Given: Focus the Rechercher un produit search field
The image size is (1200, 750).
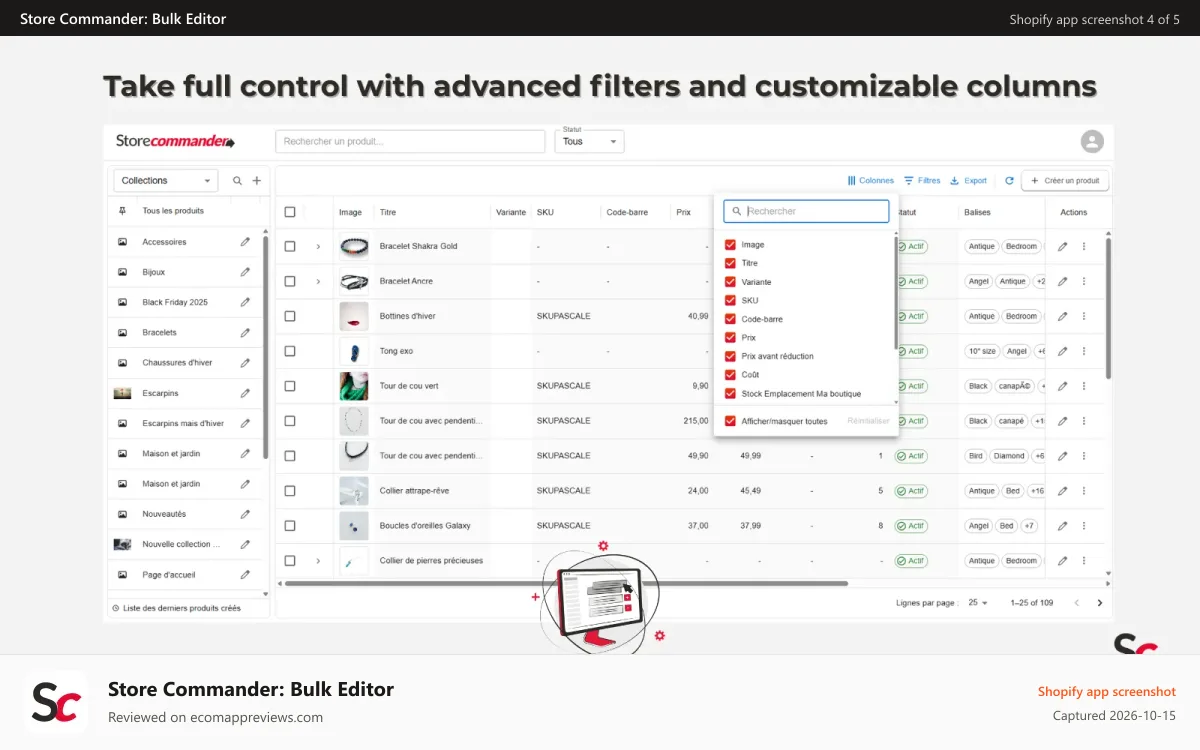Looking at the screenshot, I should [410, 141].
